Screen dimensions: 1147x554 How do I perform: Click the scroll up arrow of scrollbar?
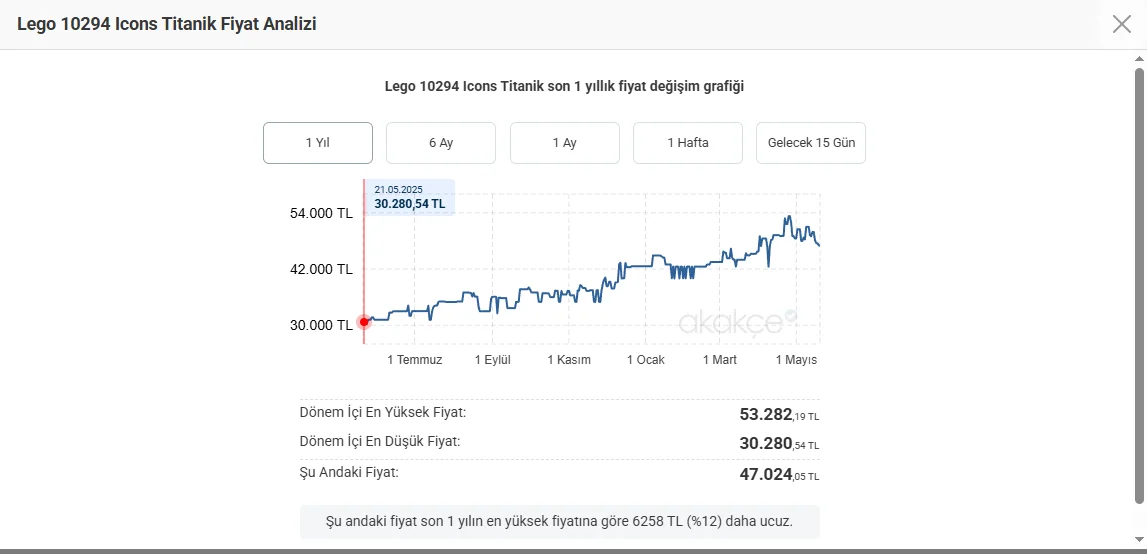[1139, 60]
